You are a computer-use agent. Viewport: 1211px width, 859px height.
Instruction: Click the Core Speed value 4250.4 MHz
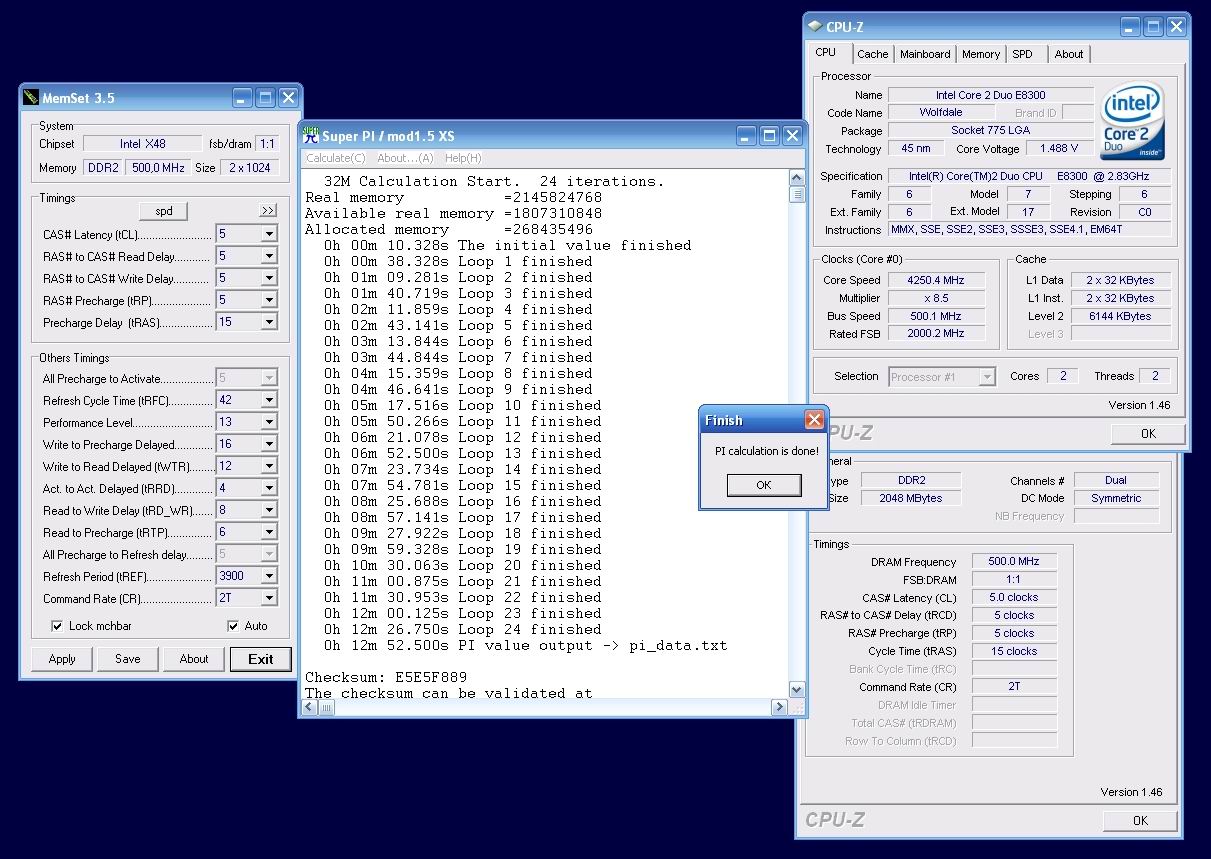(935, 280)
